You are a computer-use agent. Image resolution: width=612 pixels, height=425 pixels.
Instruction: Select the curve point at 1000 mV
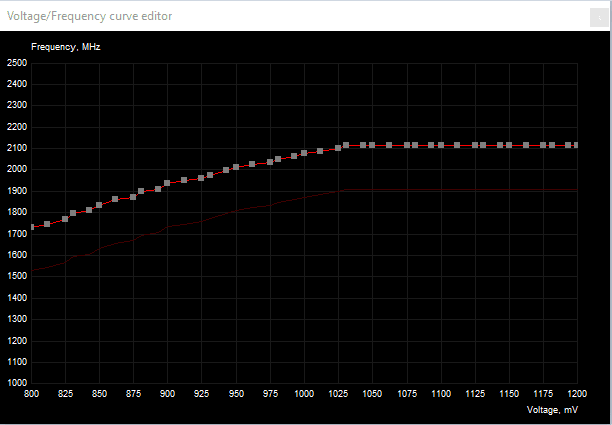(x=304, y=153)
